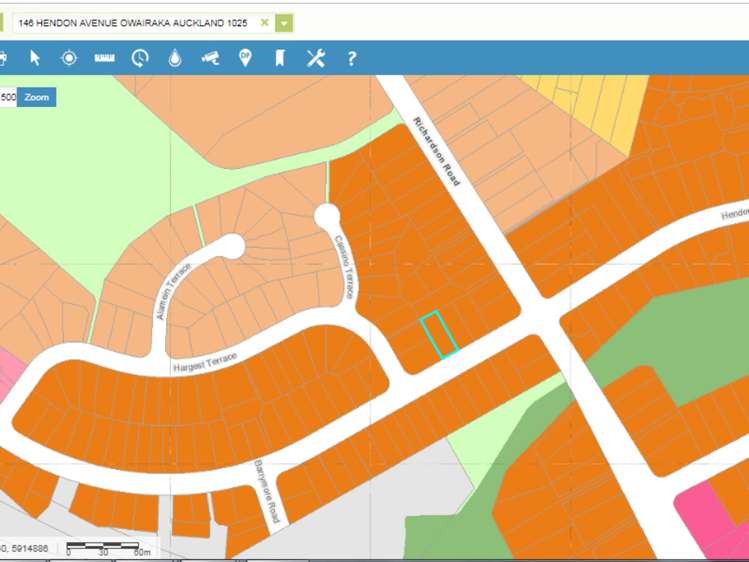Click the Richardson Road label on map

(437, 152)
